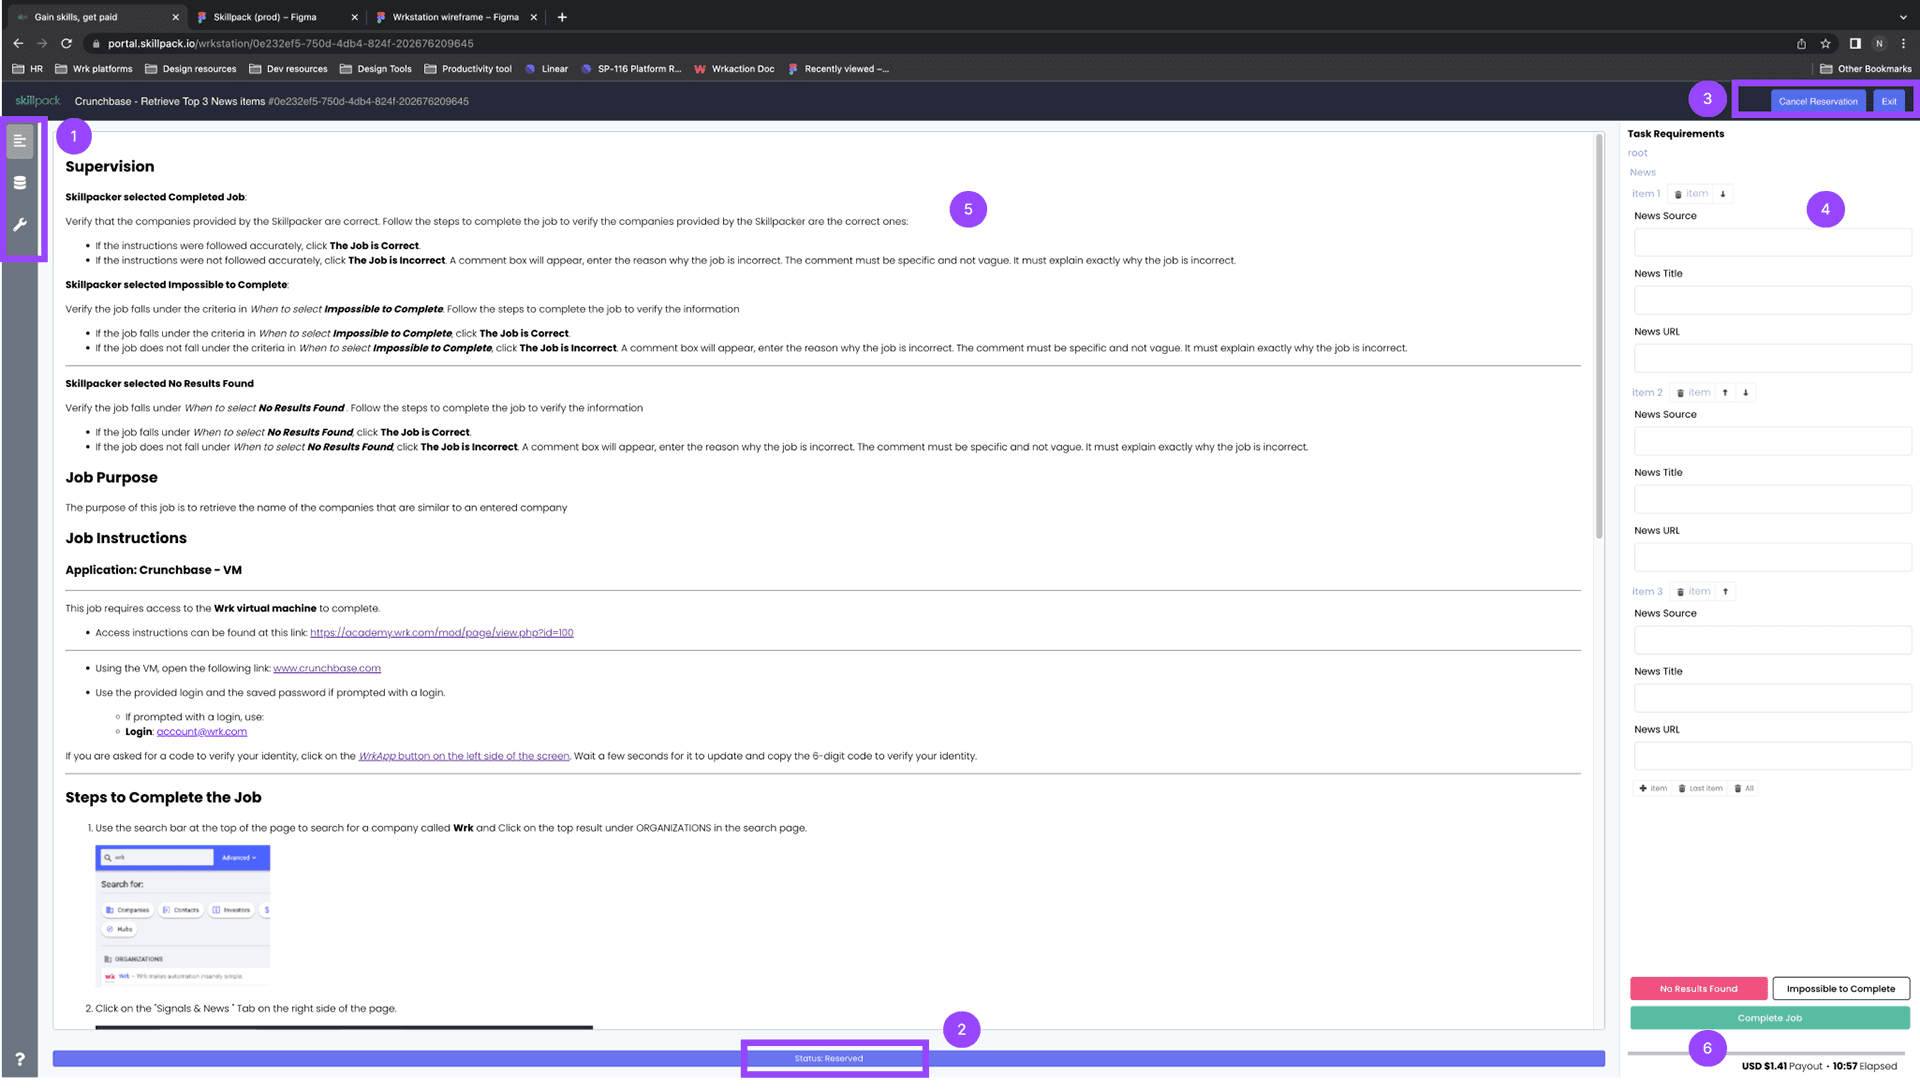Click the add item plus button
The height and width of the screenshot is (1090, 1920).
(x=1652, y=789)
